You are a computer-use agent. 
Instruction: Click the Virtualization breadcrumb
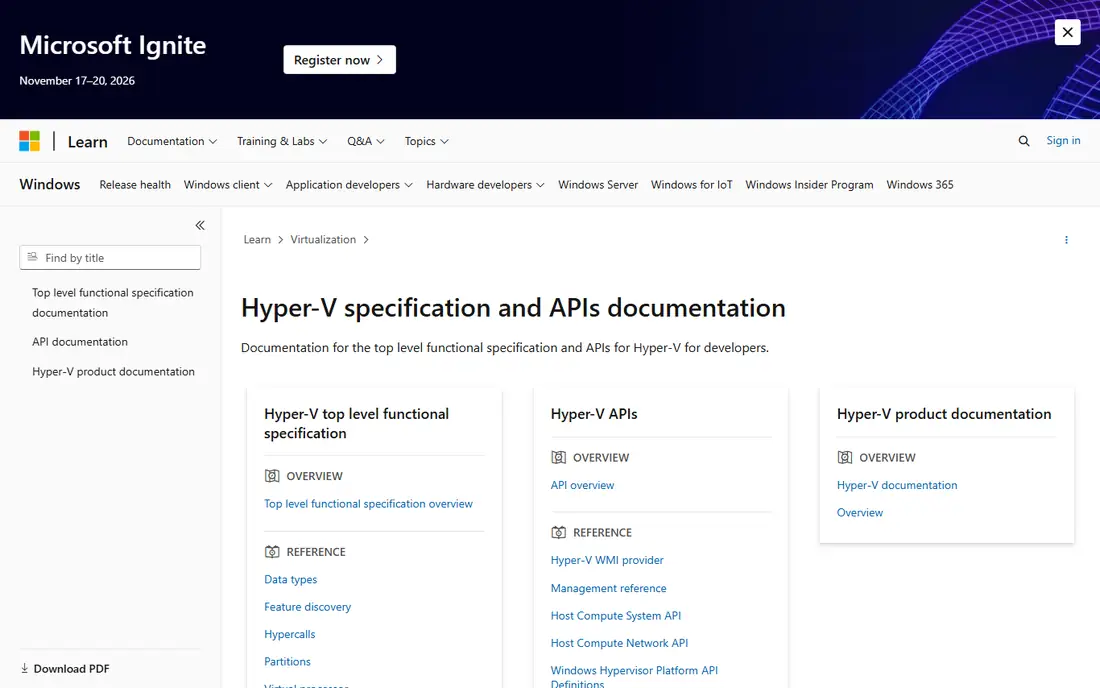(323, 239)
